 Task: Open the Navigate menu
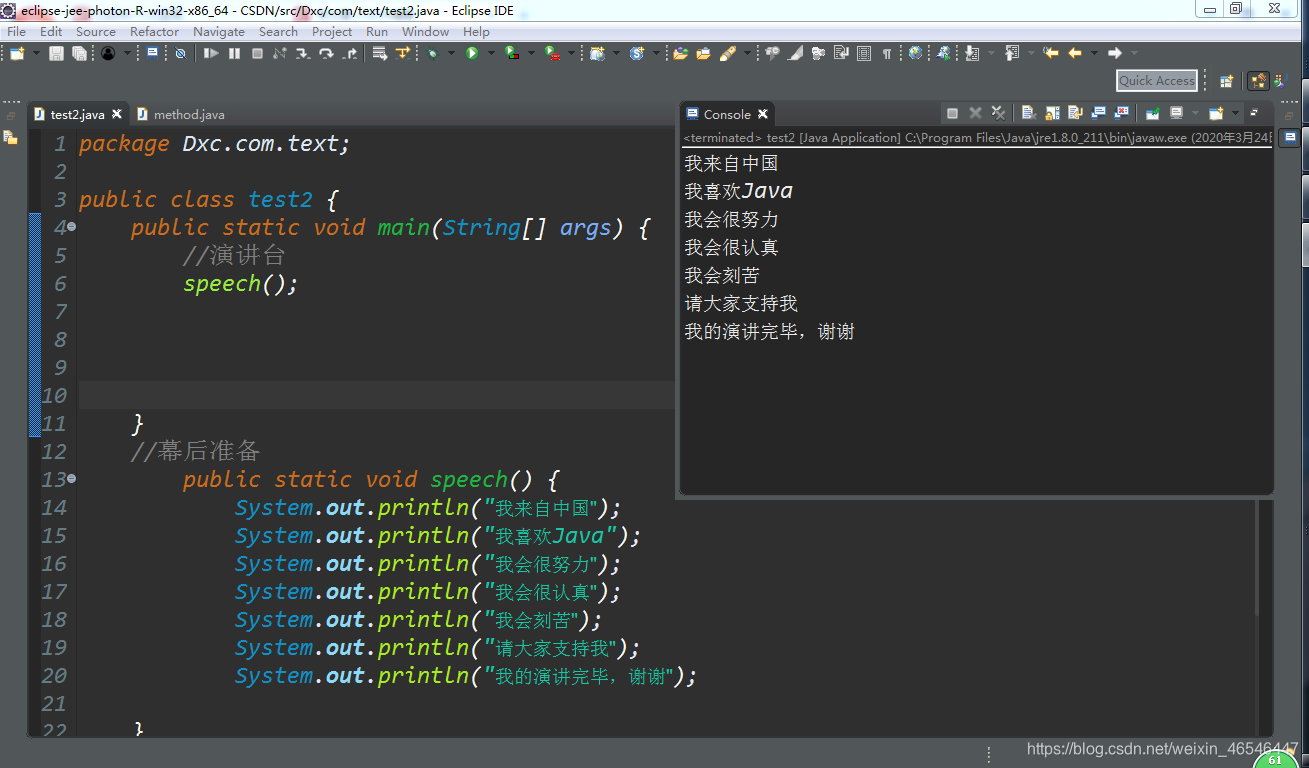219,31
